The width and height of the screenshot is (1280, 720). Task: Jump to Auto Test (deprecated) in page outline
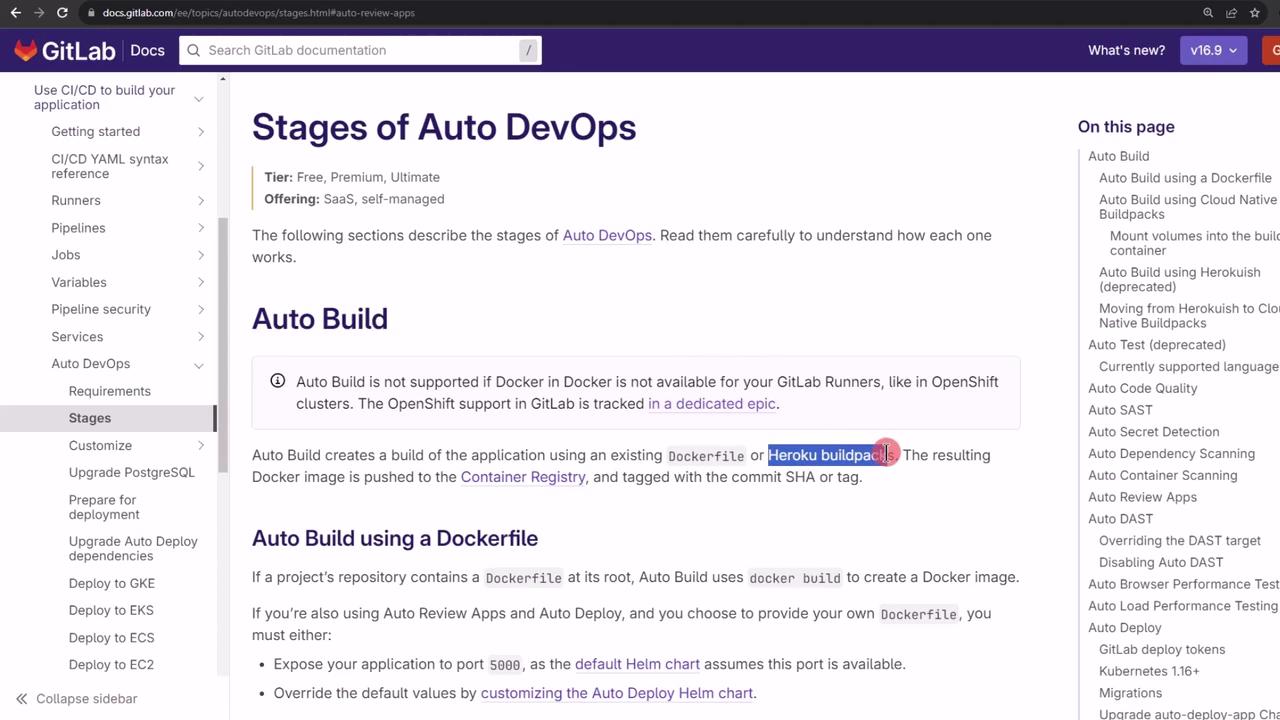pos(1157,345)
